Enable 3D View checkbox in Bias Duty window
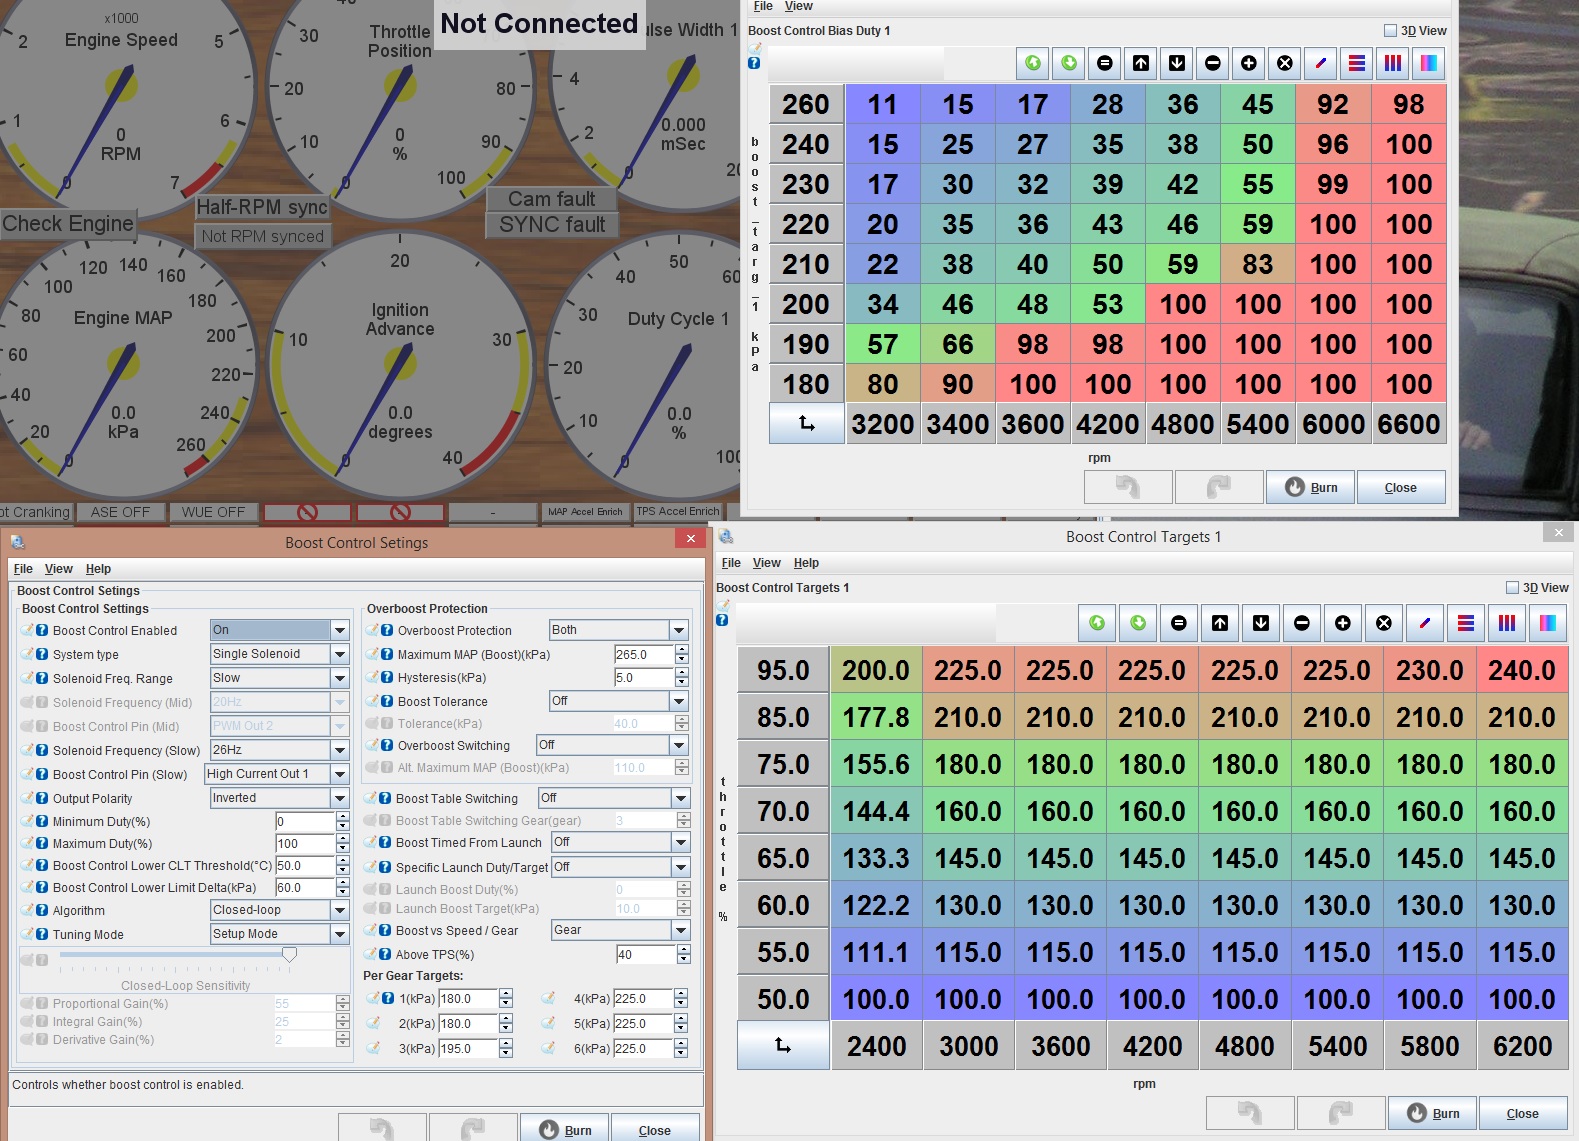This screenshot has height=1141, width=1579. (1390, 31)
